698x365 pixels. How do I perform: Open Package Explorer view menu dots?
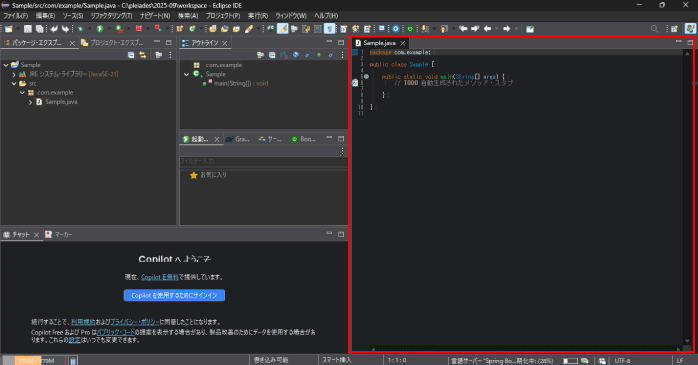click(x=170, y=55)
